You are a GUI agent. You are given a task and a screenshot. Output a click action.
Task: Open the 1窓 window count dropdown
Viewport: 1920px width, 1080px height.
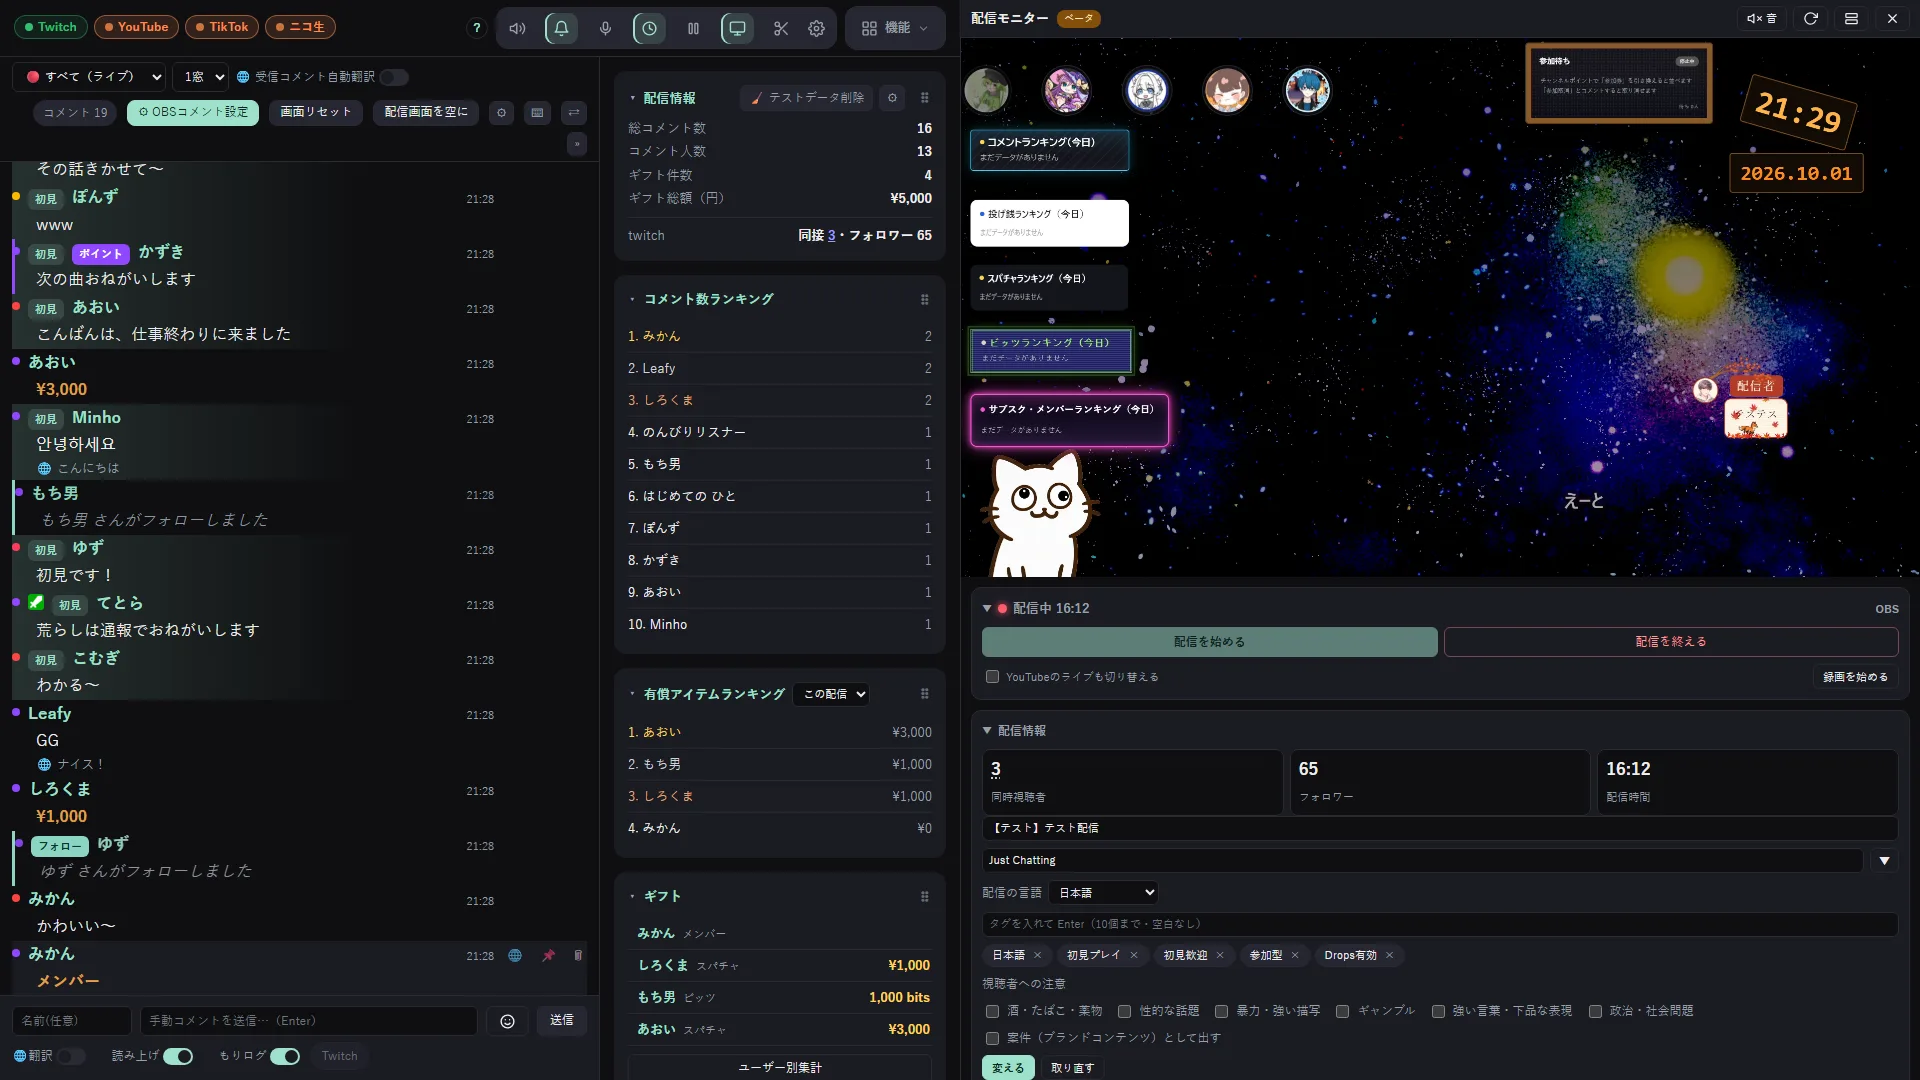click(x=200, y=77)
